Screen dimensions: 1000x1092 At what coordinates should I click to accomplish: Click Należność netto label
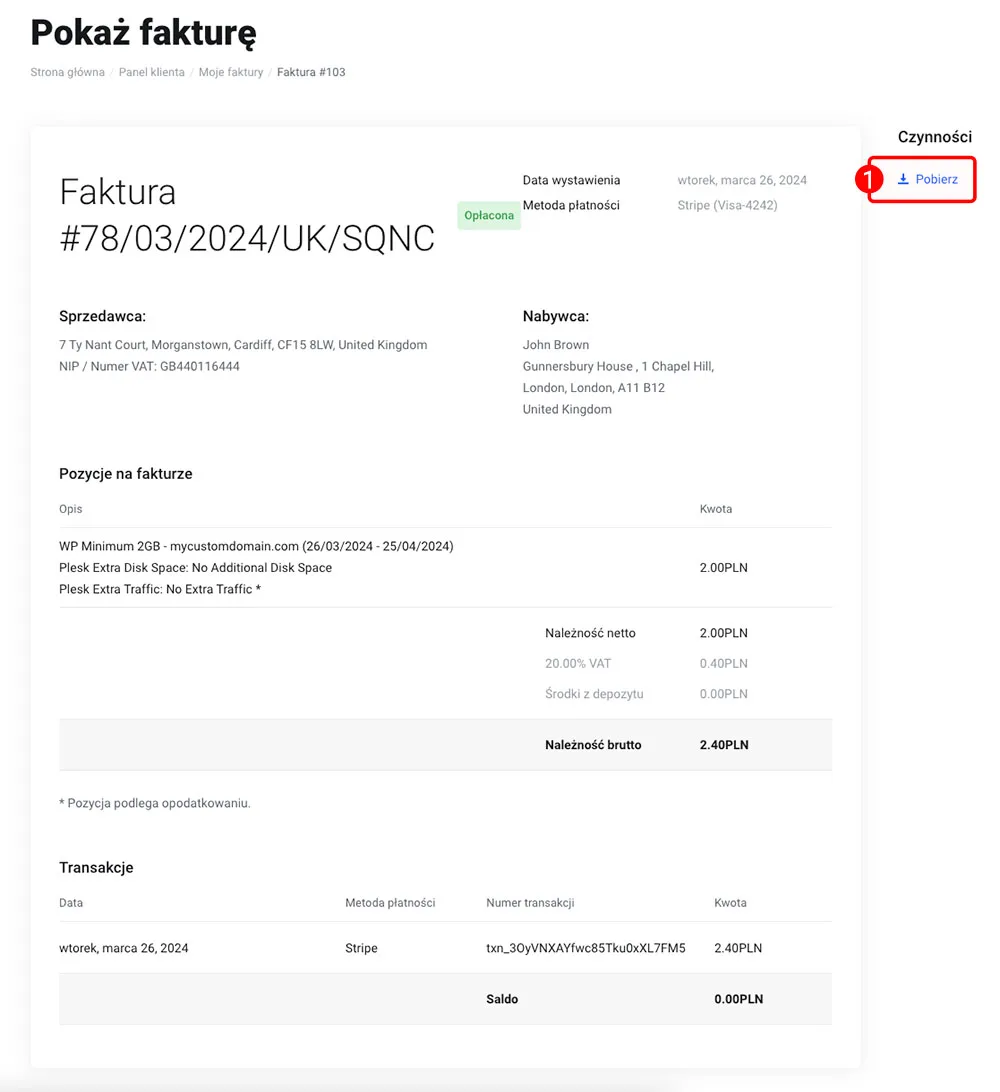point(591,633)
